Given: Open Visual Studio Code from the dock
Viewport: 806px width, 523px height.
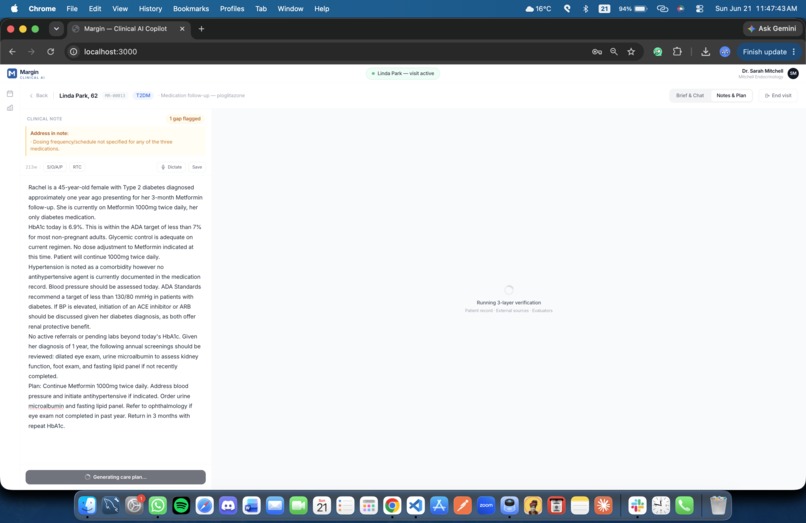Looking at the screenshot, I should coord(415,506).
